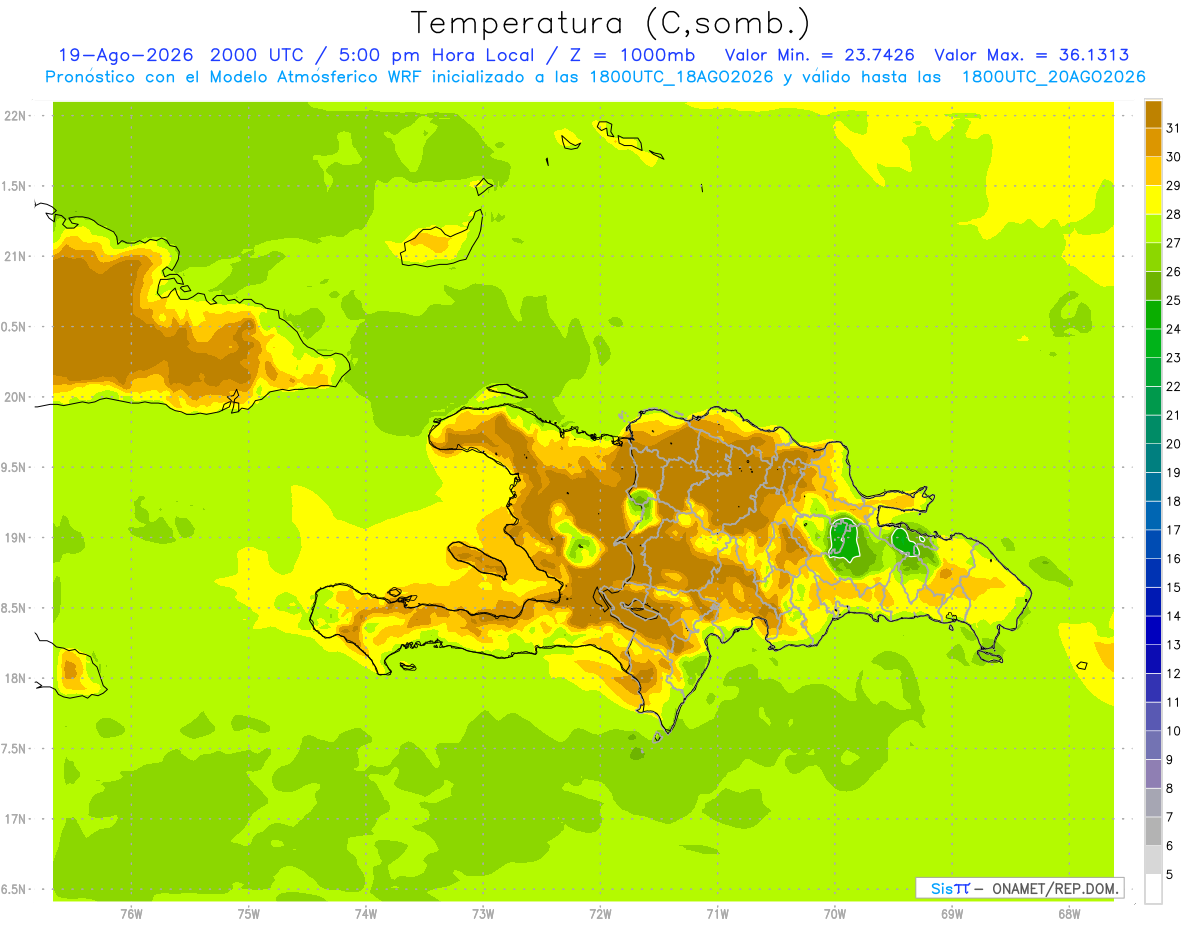Click the legend value "30"
Screen dimensions: 1200x927
tap(1174, 157)
